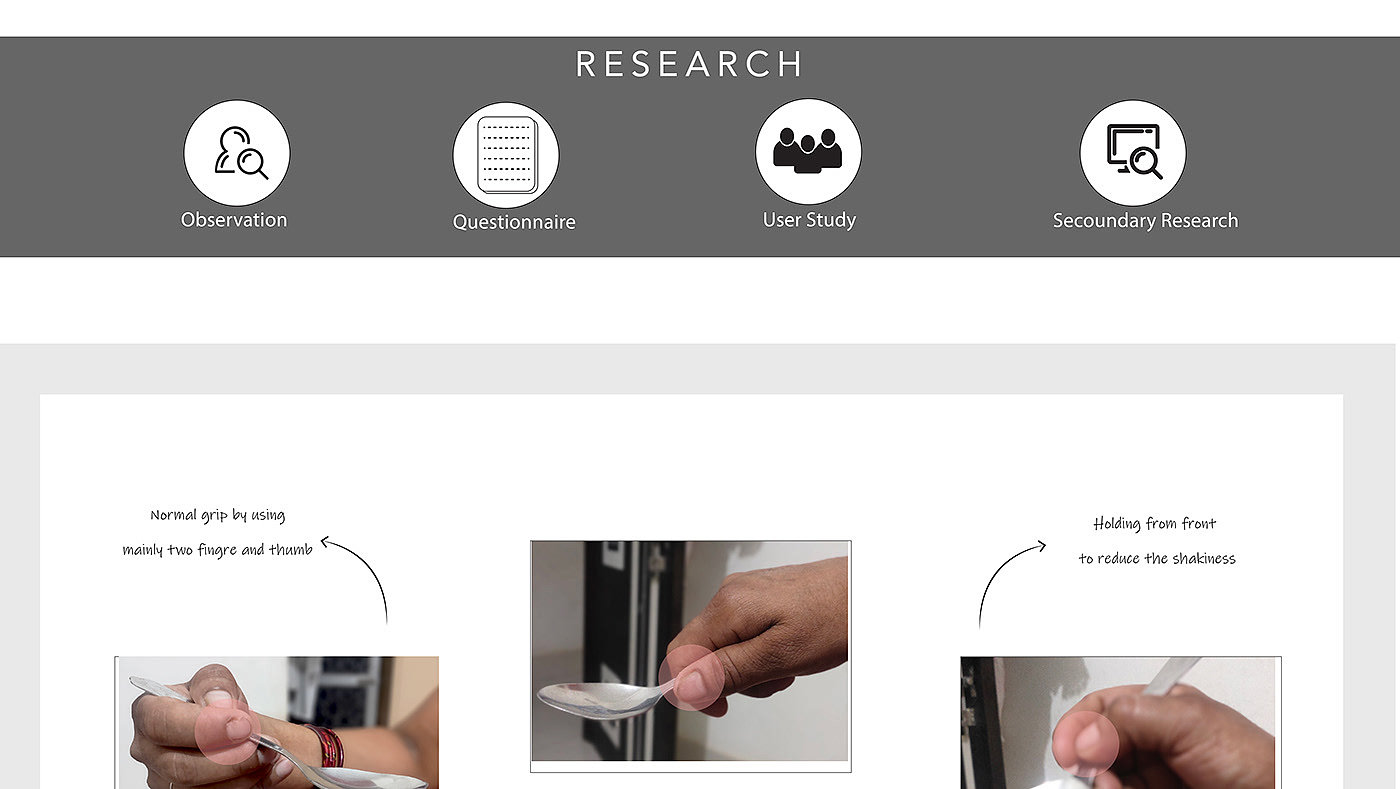
Task: Select the Observation label
Action: [234, 220]
